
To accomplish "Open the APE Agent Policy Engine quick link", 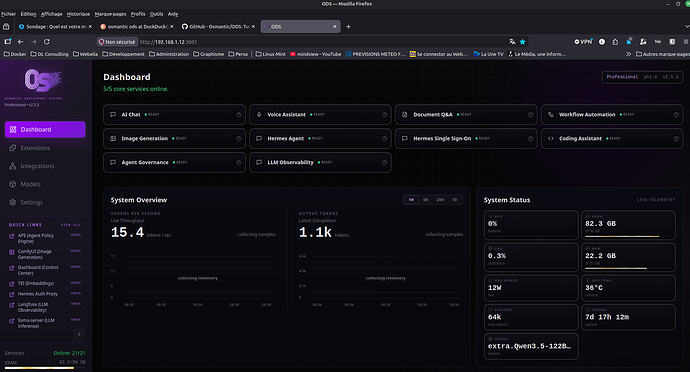I will click(x=45, y=238).
